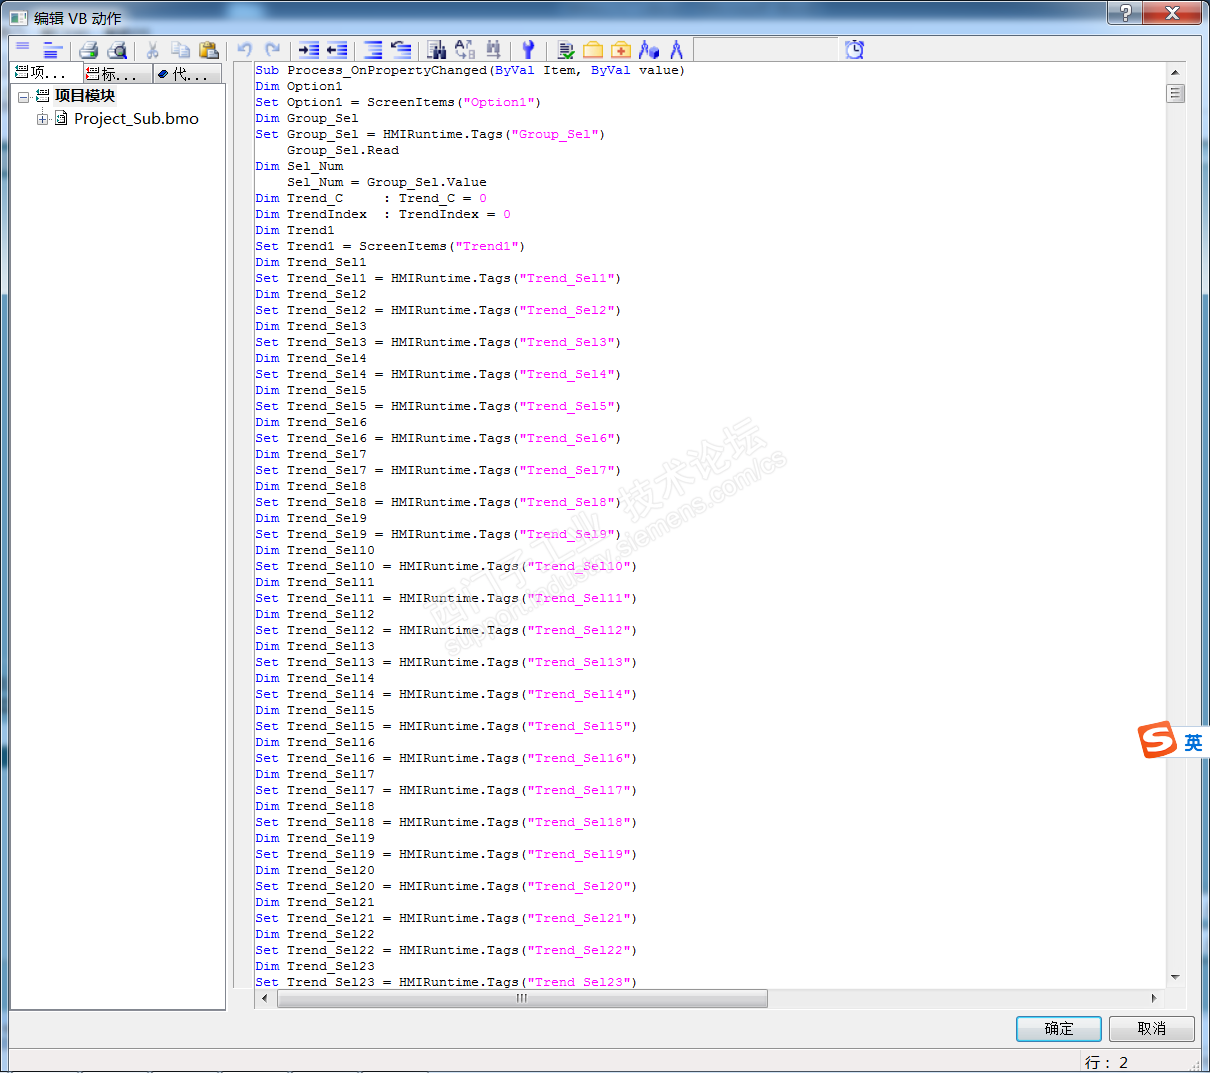Click the Copy icon in the toolbar

181,49
